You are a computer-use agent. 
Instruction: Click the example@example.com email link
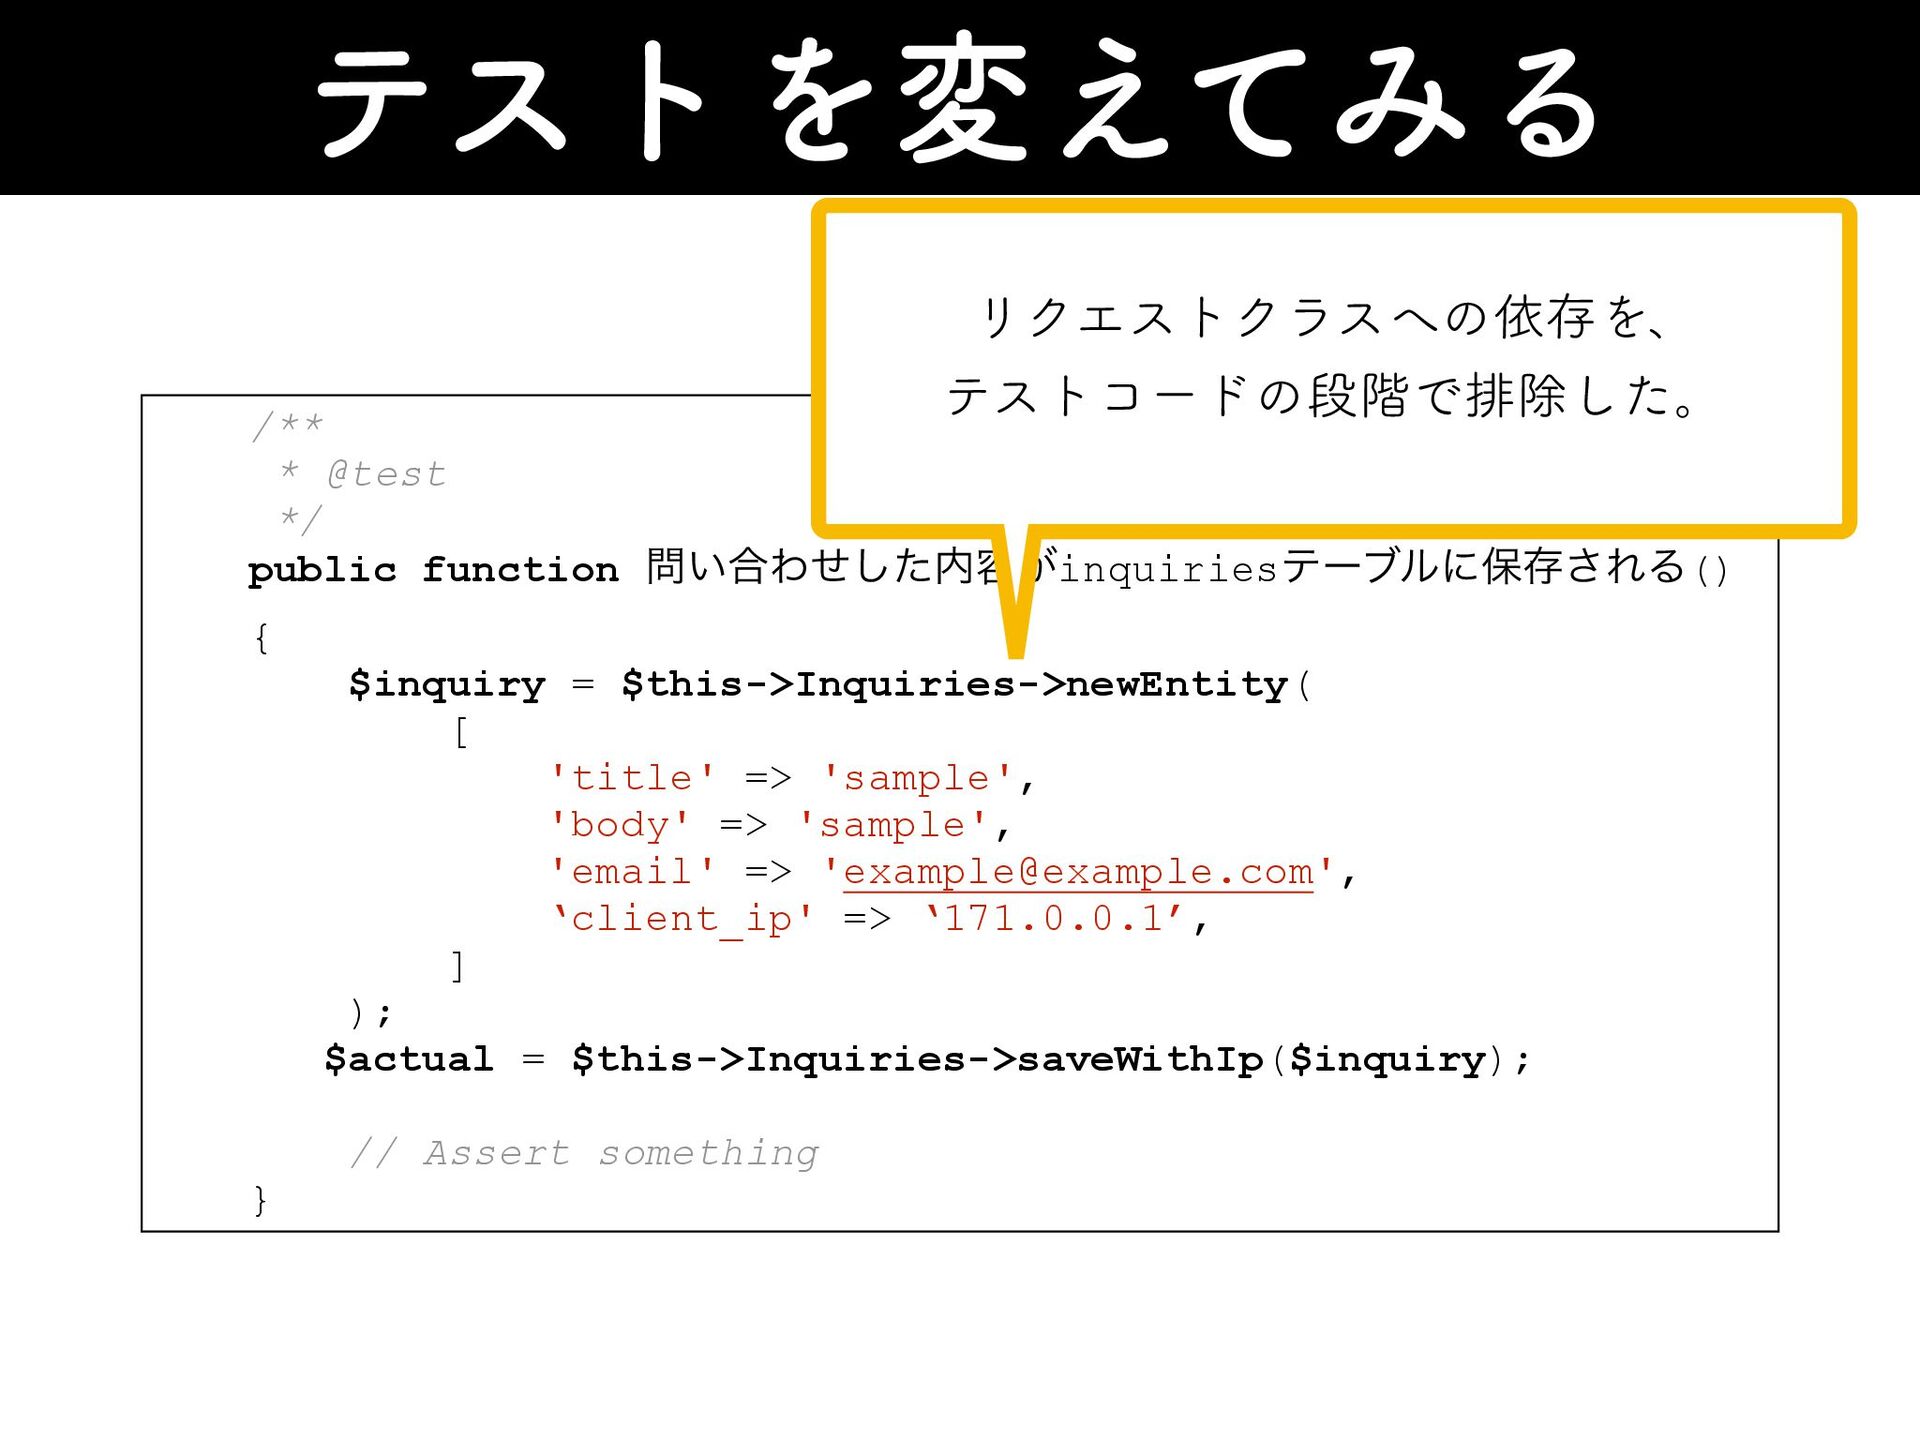(x=1077, y=872)
